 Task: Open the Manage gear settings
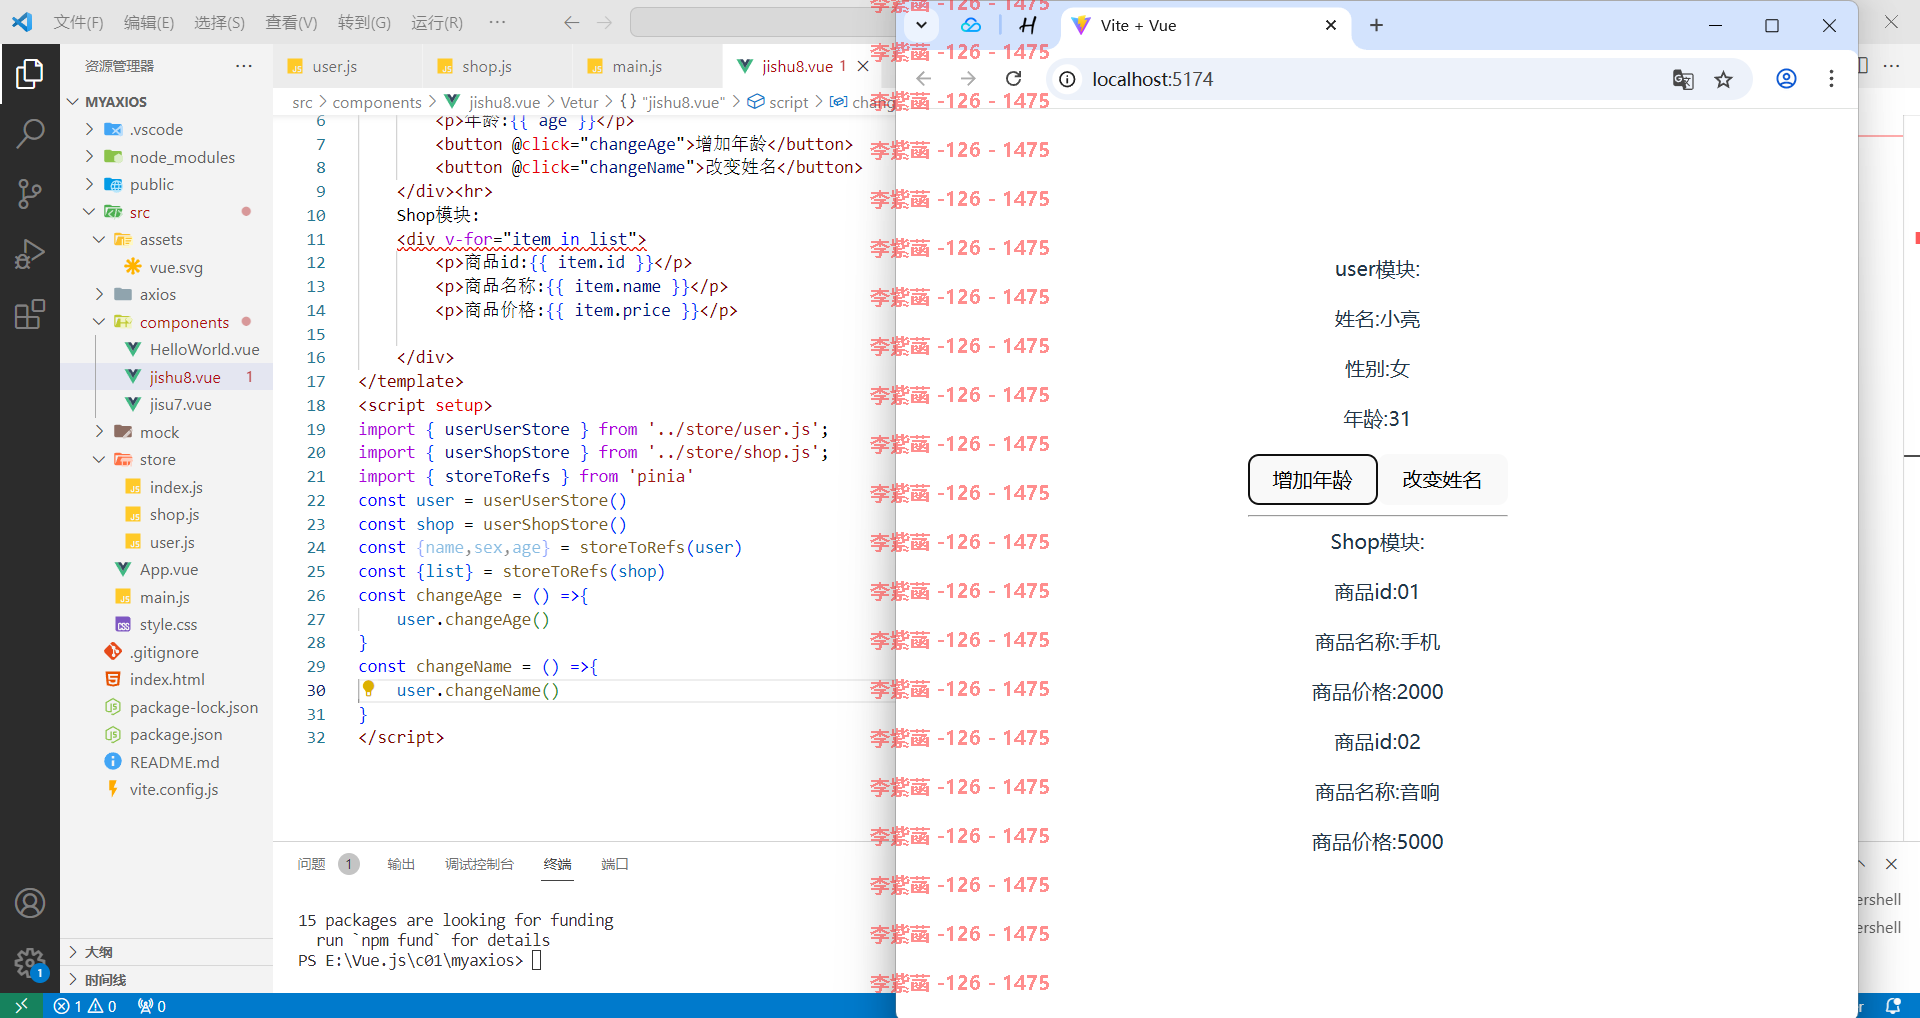point(30,963)
